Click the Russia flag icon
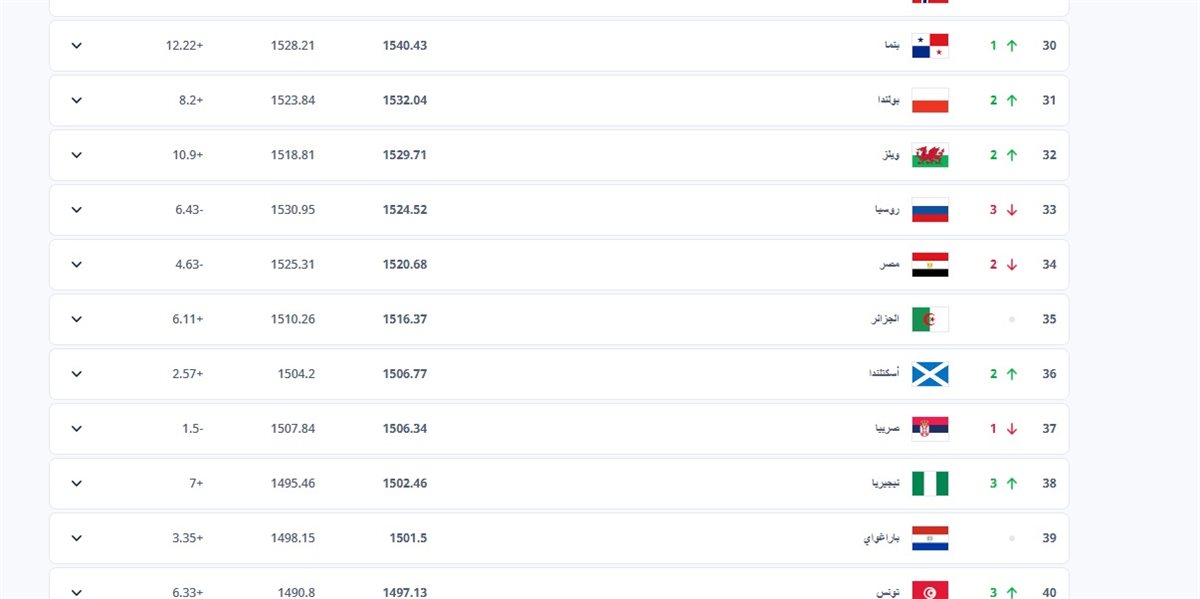The width and height of the screenshot is (1200, 599). pos(929,210)
